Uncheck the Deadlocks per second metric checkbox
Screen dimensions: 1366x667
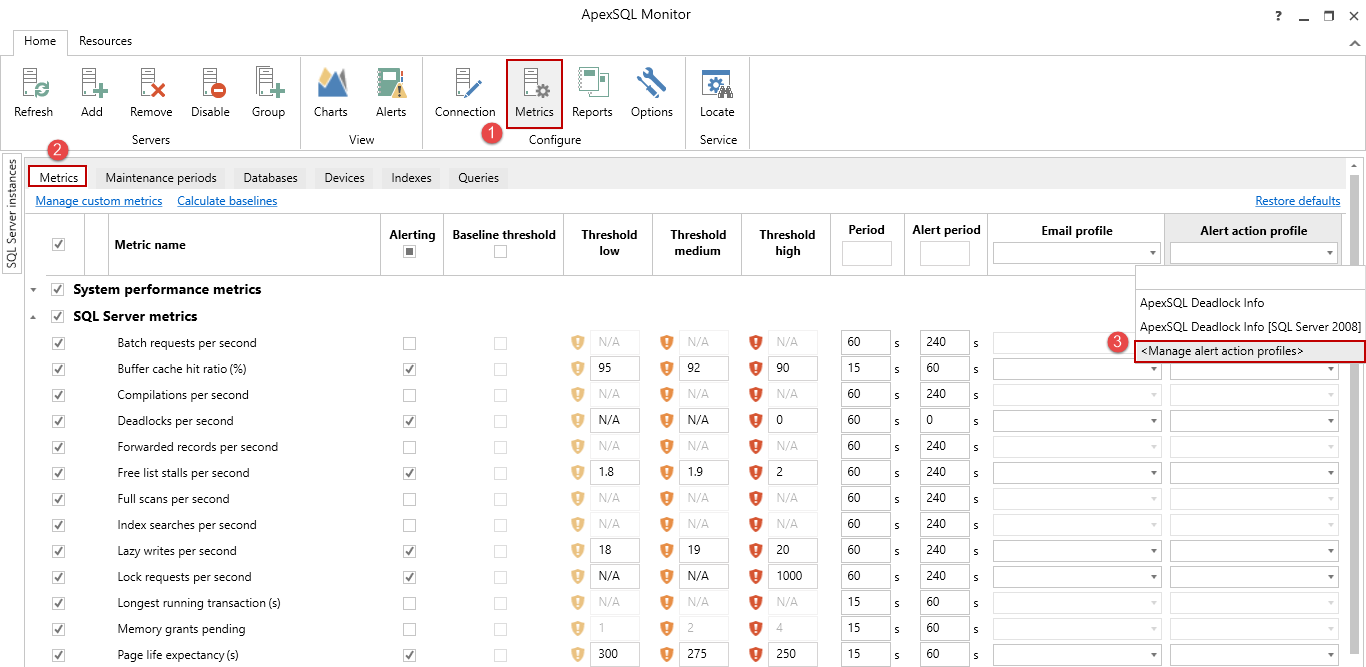pos(58,421)
